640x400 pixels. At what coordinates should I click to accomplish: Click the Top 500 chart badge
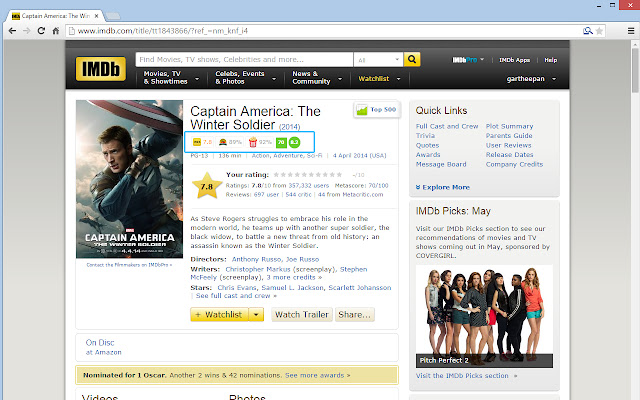377,110
